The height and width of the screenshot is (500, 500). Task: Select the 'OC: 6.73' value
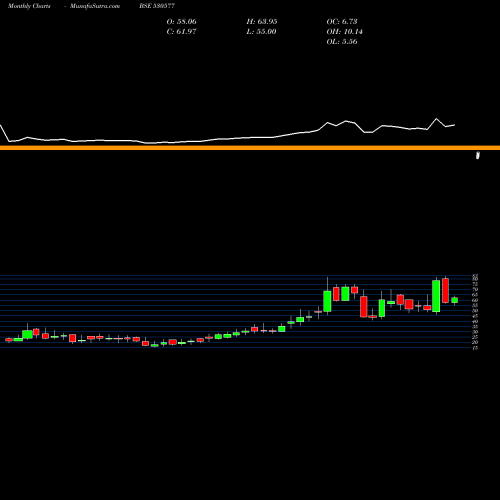342,22
